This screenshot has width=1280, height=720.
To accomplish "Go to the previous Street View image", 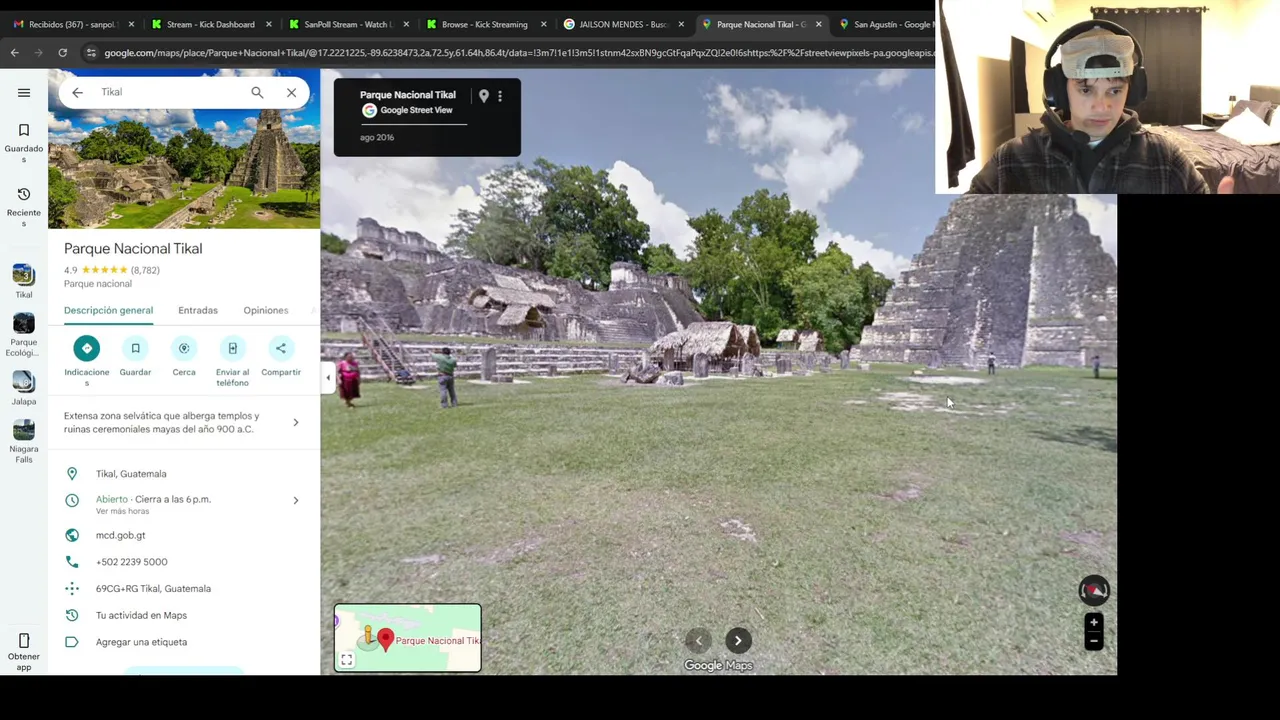I will [699, 641].
